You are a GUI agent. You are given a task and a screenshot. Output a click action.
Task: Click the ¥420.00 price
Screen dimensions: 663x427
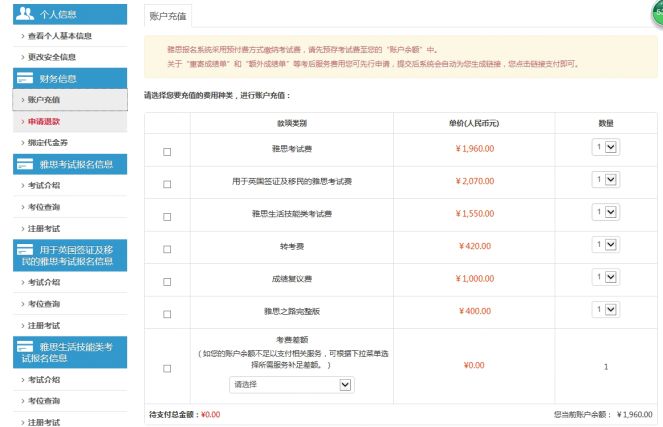[x=475, y=246]
